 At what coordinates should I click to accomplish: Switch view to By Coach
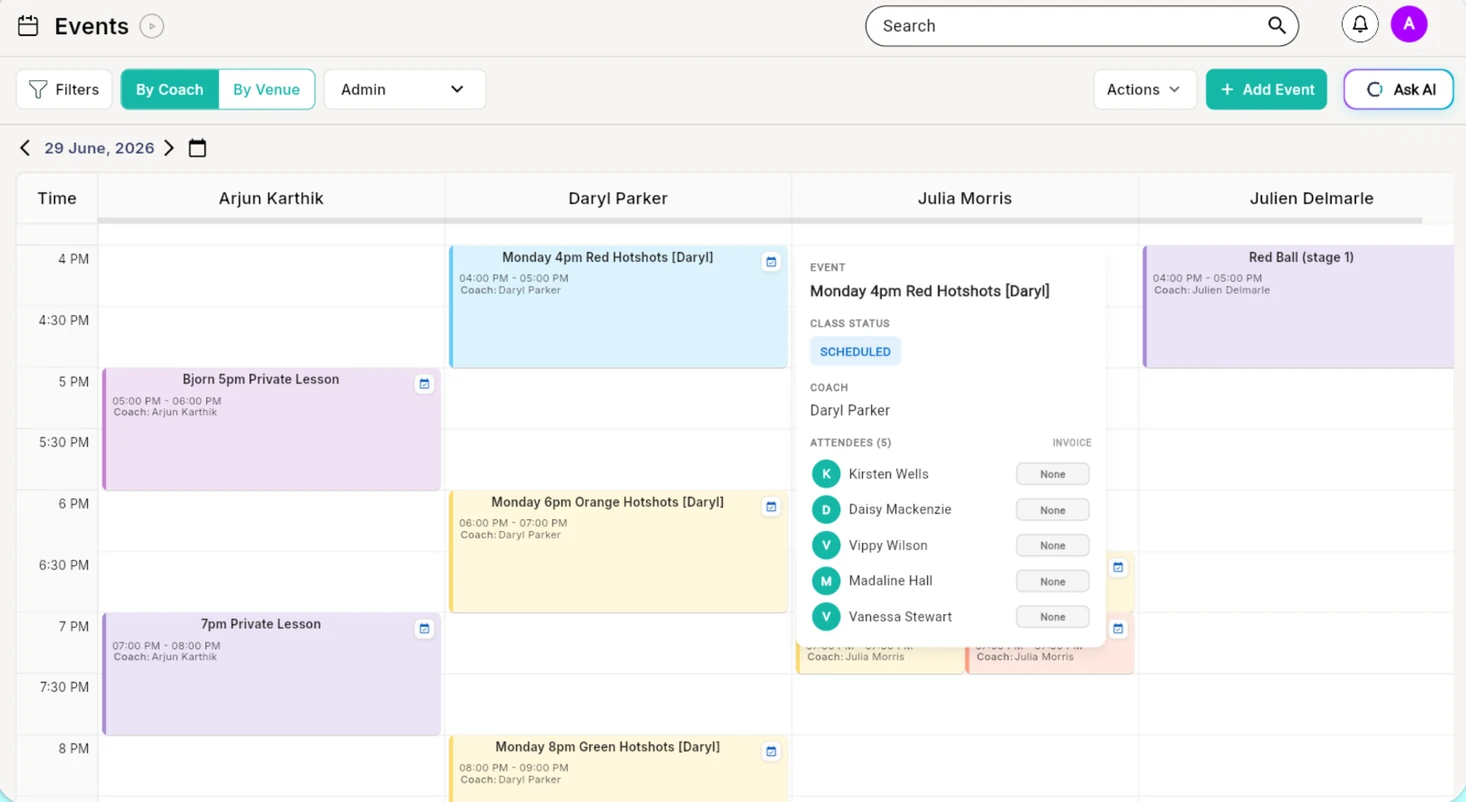coord(170,90)
